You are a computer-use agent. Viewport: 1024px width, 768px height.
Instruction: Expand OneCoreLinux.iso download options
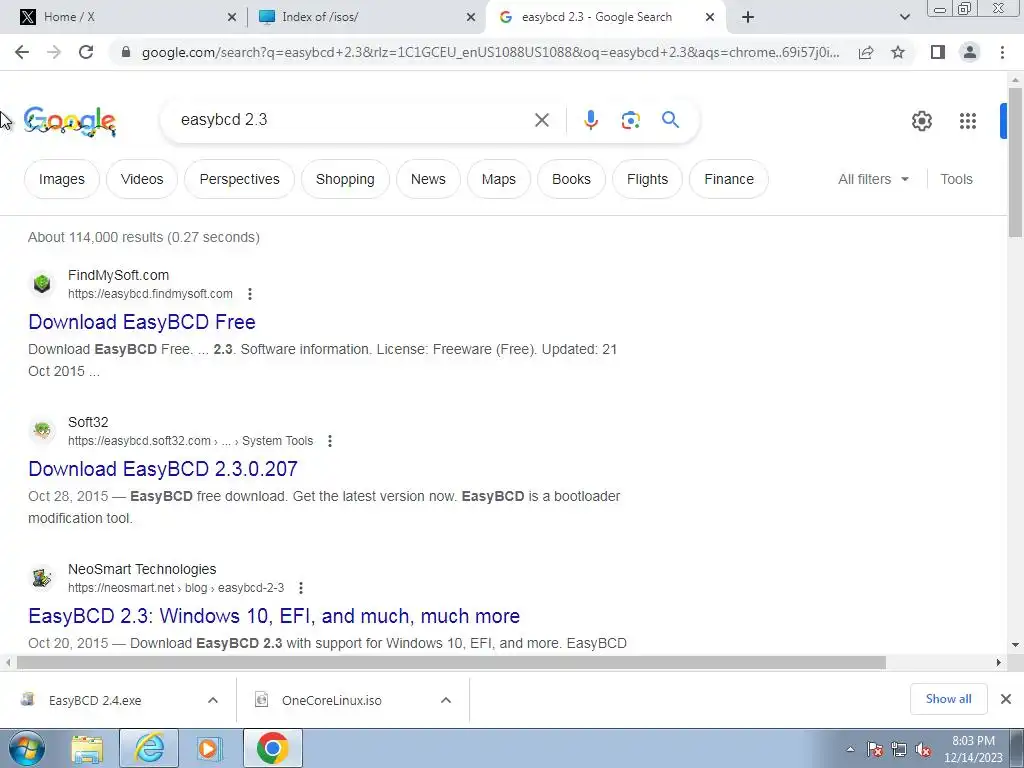(446, 700)
